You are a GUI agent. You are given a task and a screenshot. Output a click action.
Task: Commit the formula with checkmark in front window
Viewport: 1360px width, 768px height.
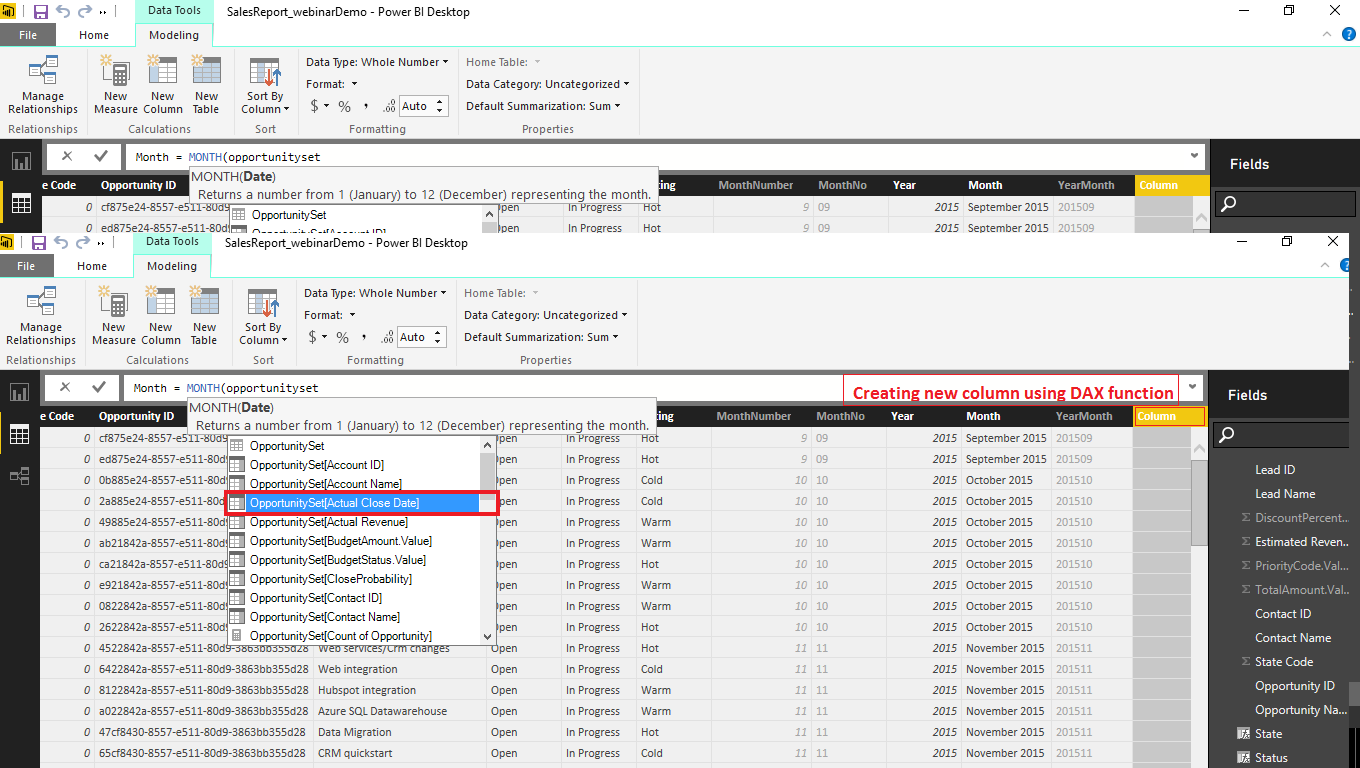[98, 387]
